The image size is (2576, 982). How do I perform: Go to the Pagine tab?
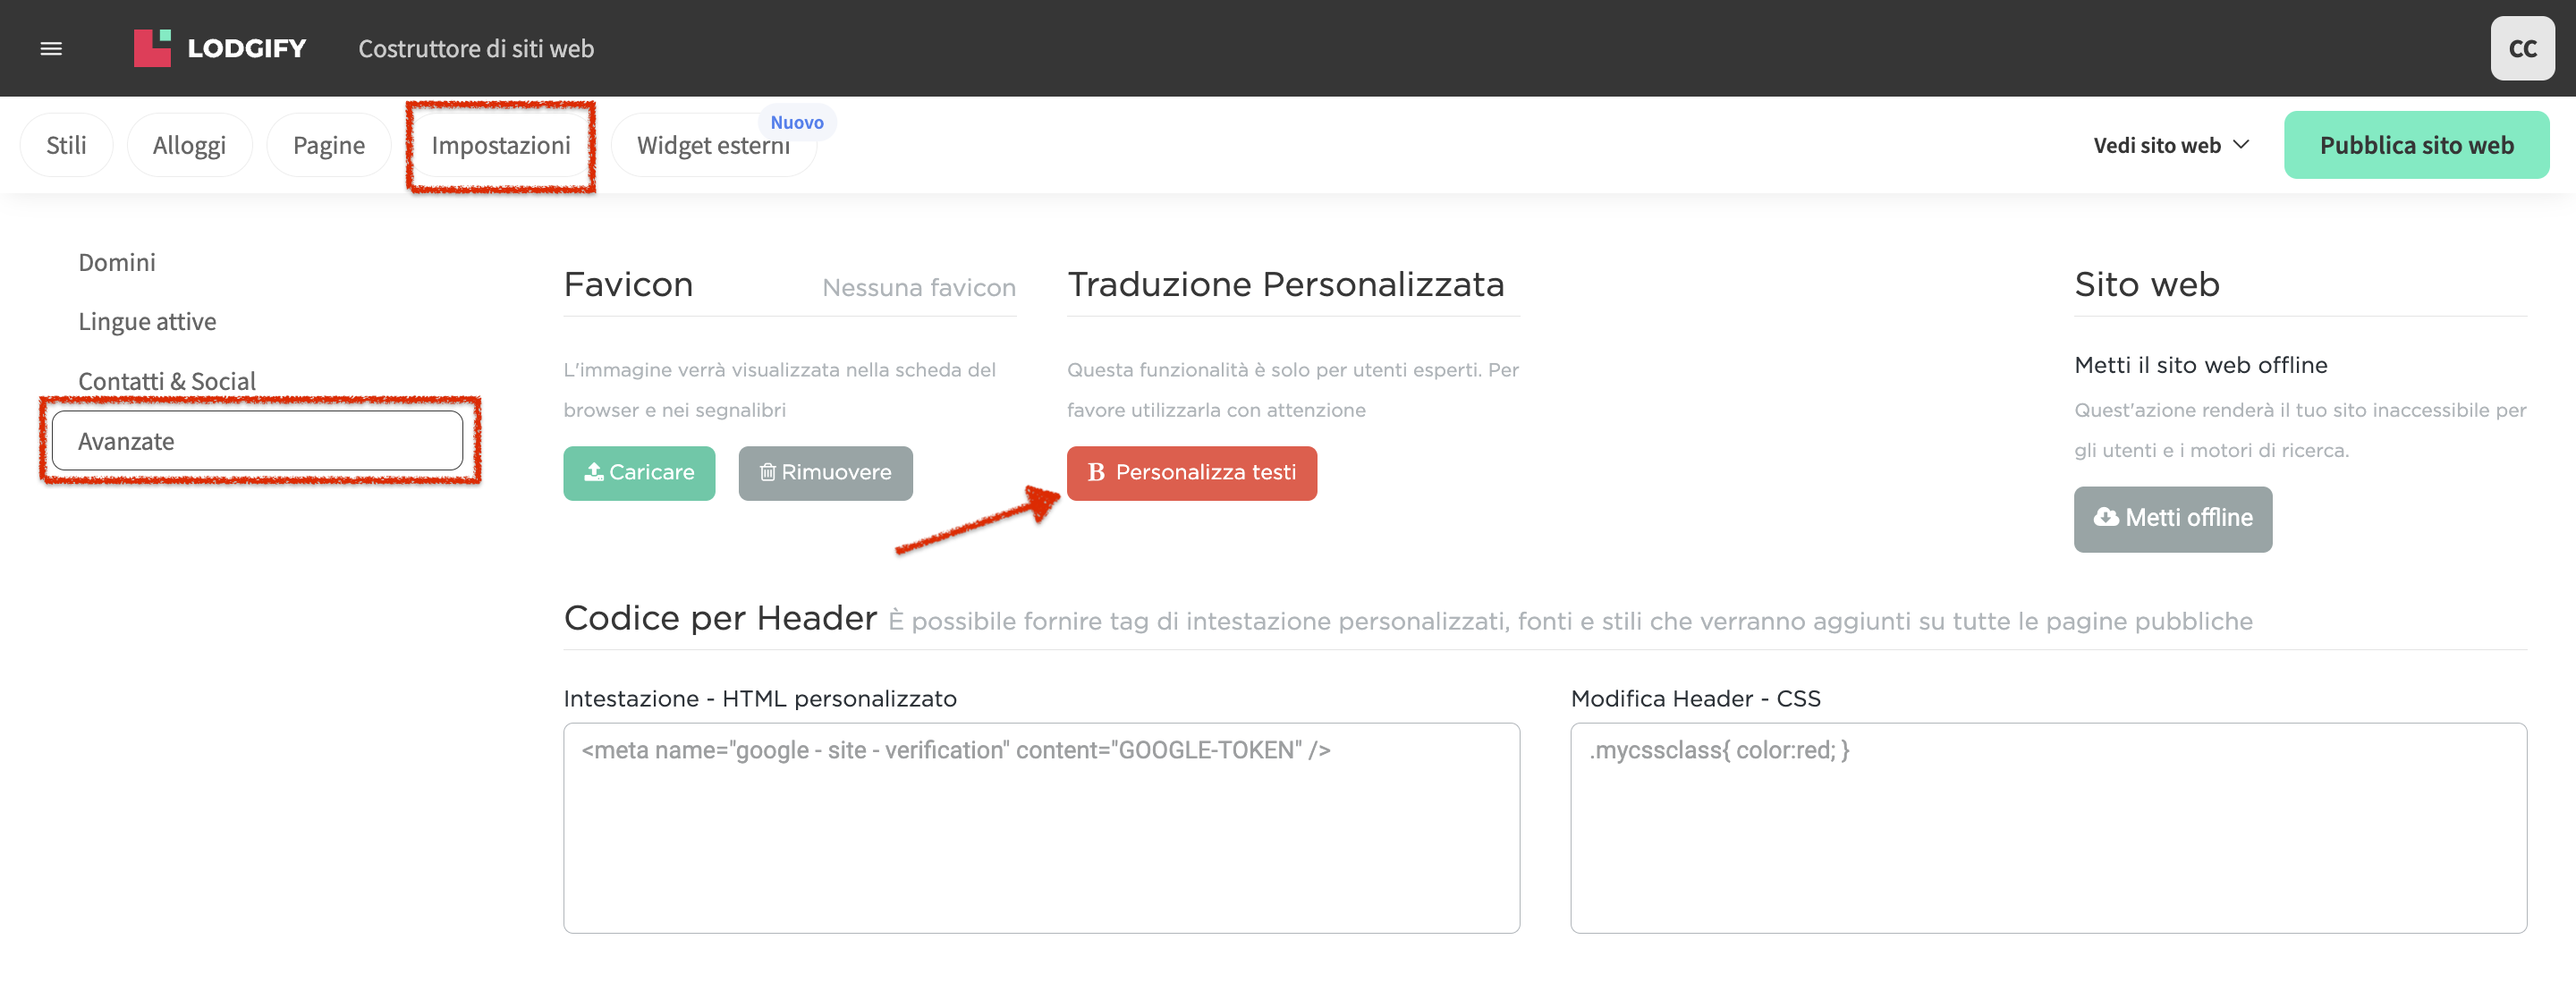point(328,145)
